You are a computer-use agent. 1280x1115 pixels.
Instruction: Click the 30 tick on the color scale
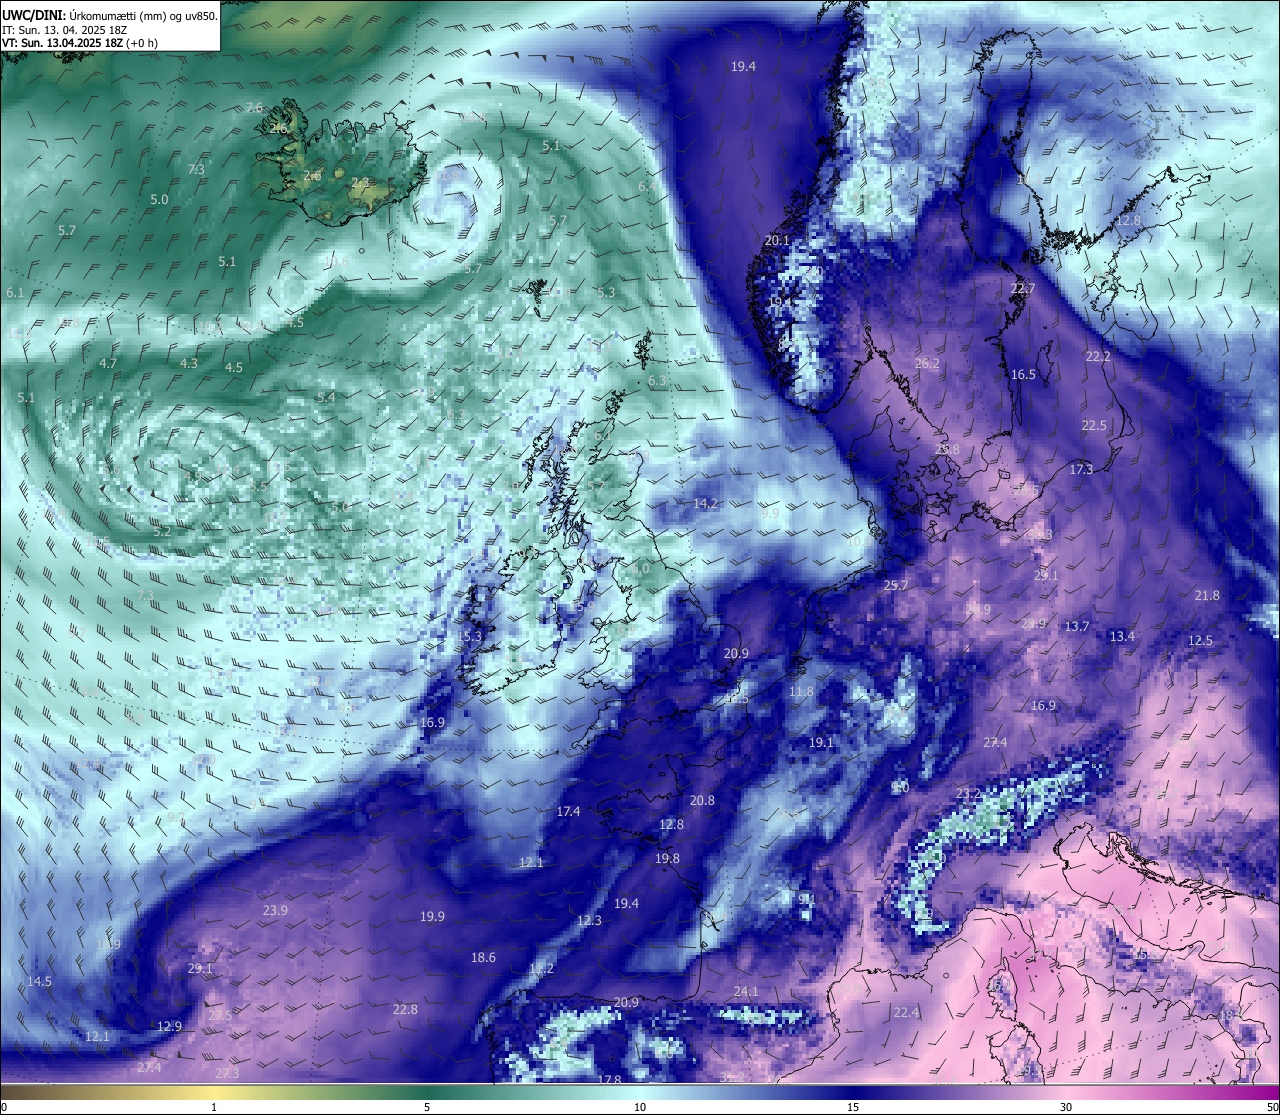(x=1066, y=1107)
